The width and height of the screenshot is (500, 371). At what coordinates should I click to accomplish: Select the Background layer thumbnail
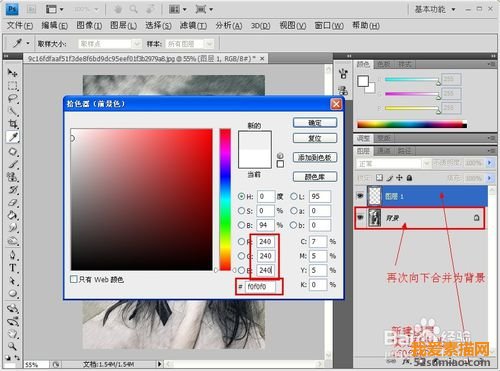tap(374, 218)
